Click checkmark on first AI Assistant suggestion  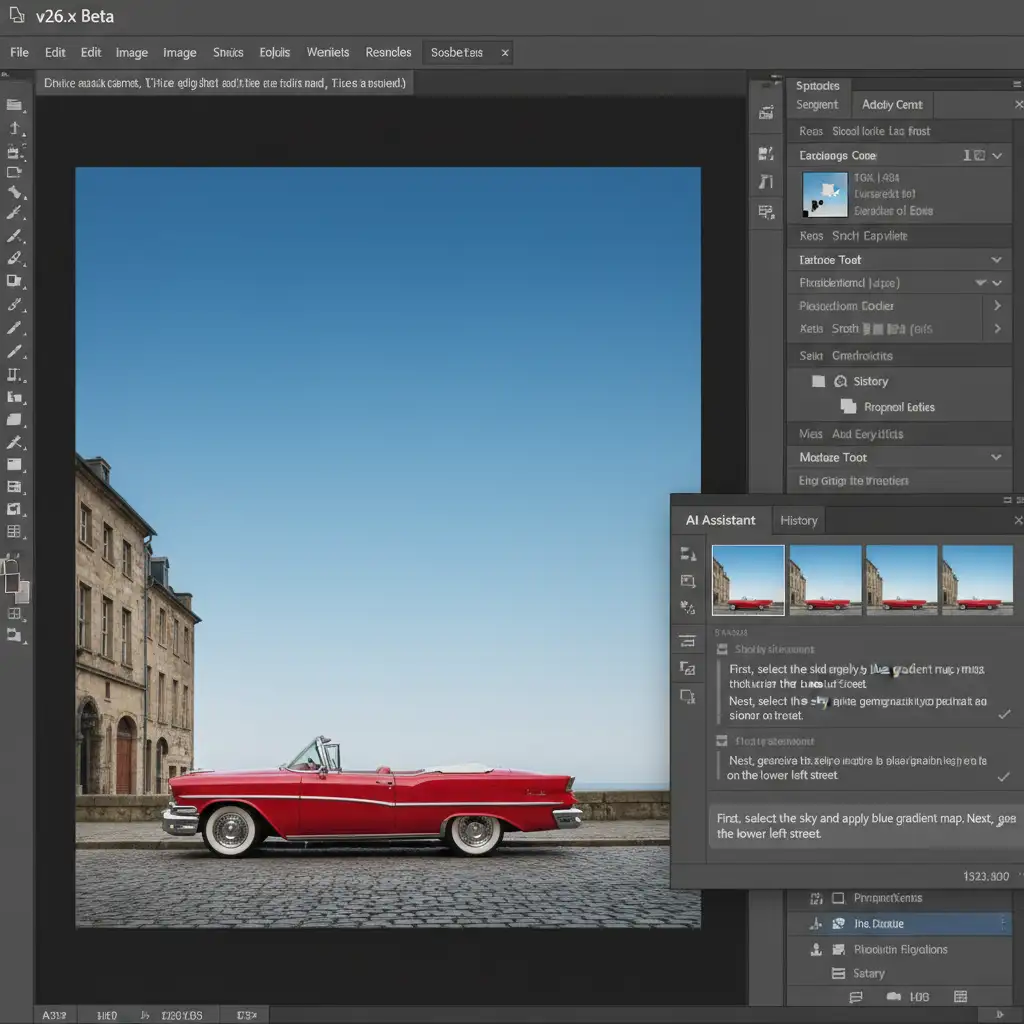pyautogui.click(x=1004, y=714)
